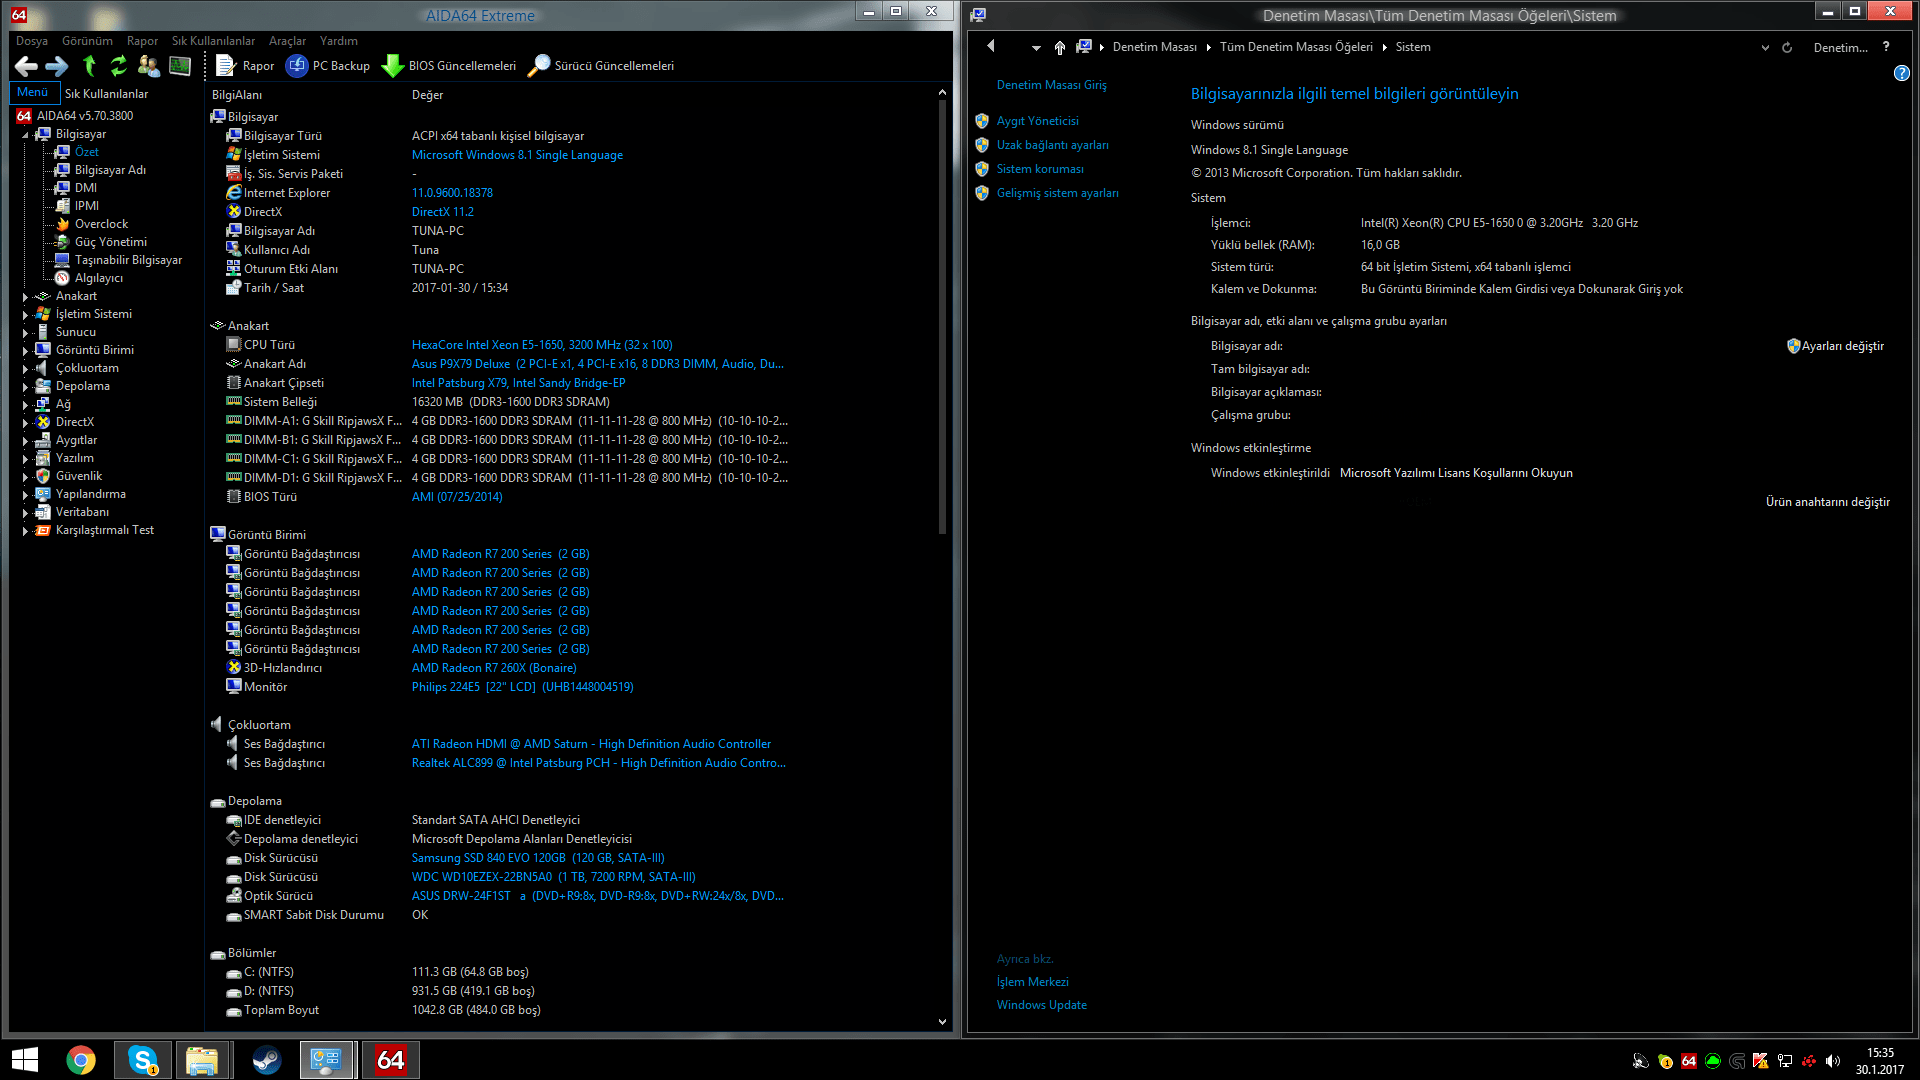This screenshot has height=1080, width=1920.
Task: Switch to Sık Kullanılanlar tab
Action: [x=106, y=94]
